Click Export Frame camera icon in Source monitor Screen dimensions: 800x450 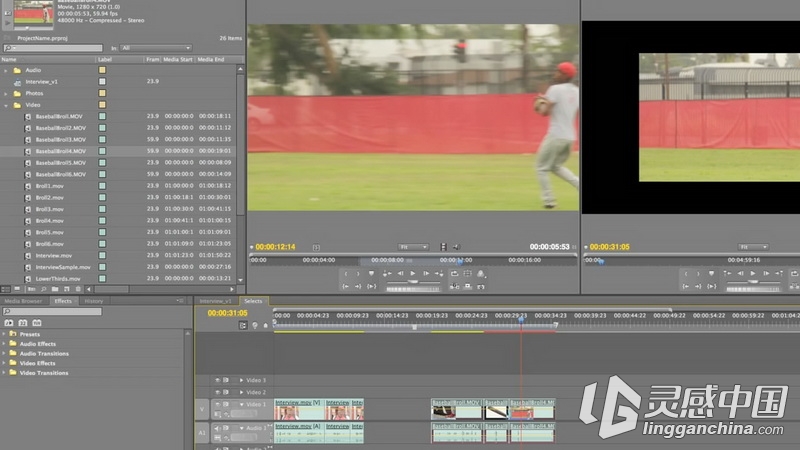tap(481, 287)
